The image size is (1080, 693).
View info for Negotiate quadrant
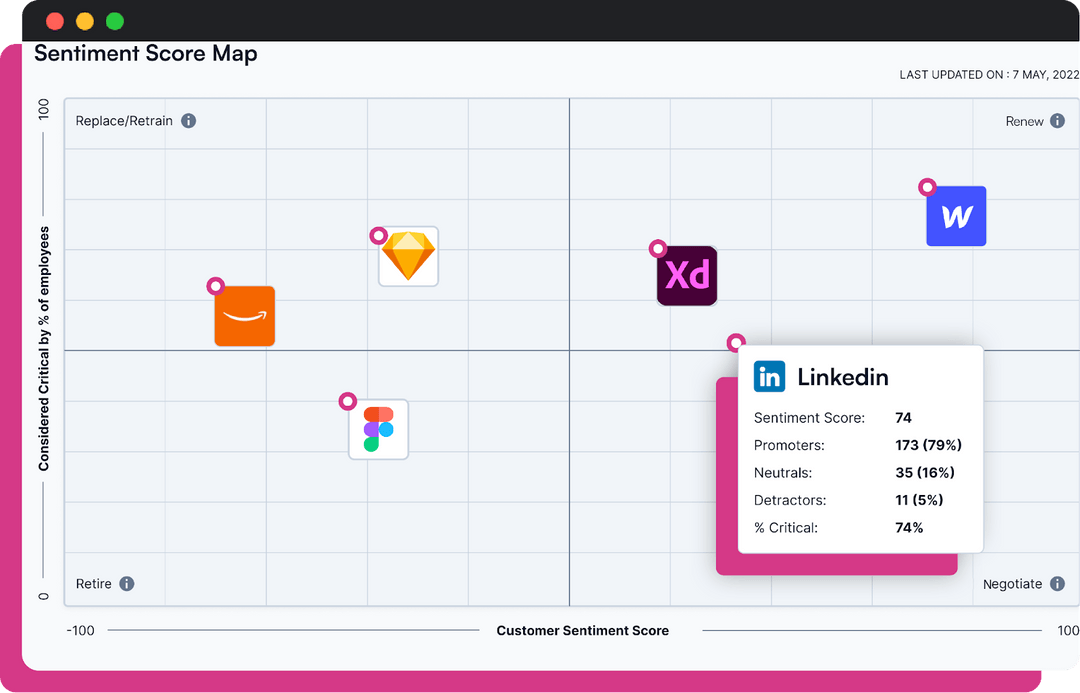[1057, 583]
